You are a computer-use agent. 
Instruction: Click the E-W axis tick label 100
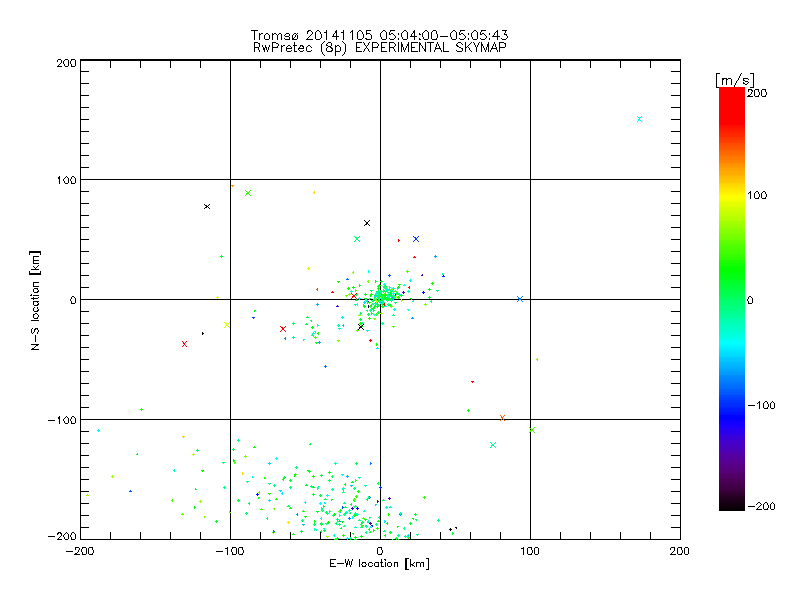point(529,550)
